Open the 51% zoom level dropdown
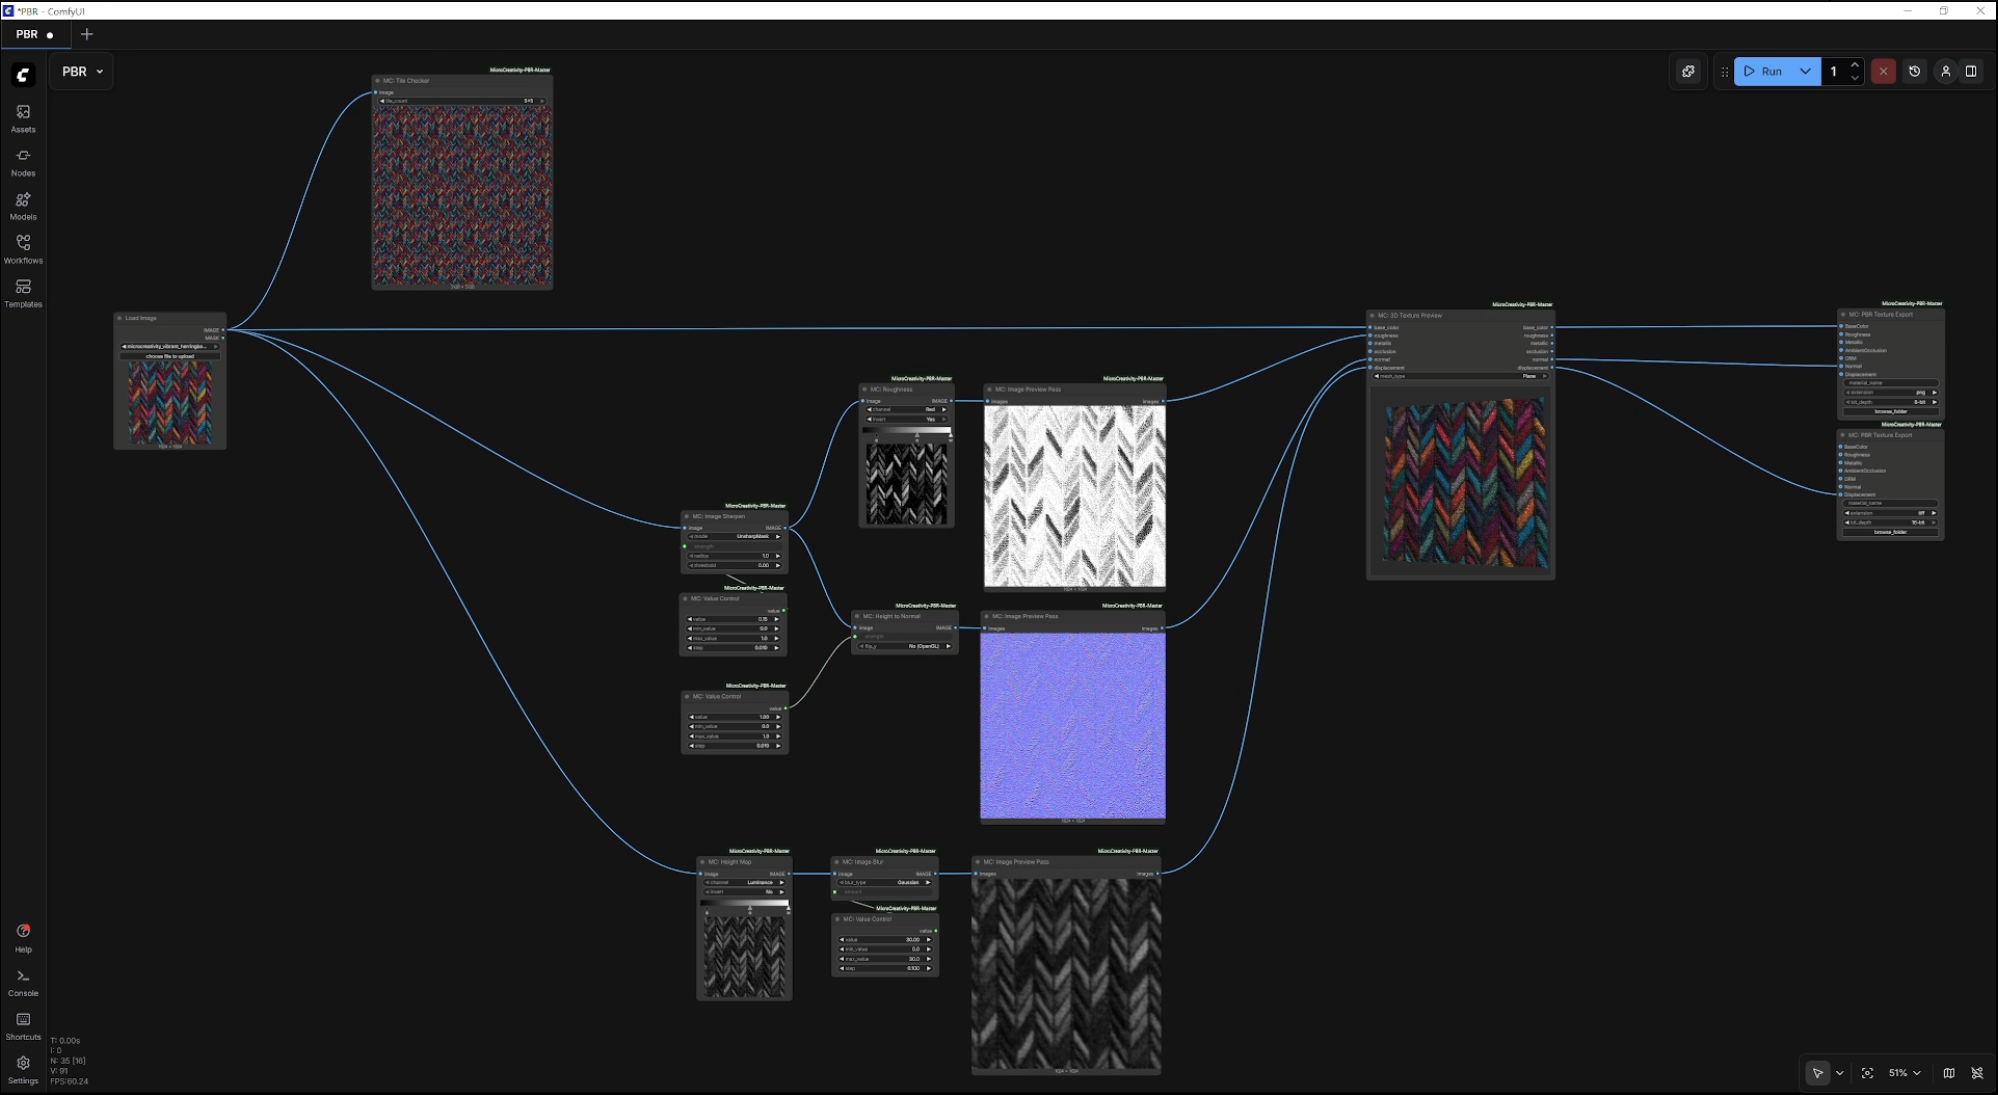The width and height of the screenshot is (1998, 1095). click(x=1904, y=1073)
